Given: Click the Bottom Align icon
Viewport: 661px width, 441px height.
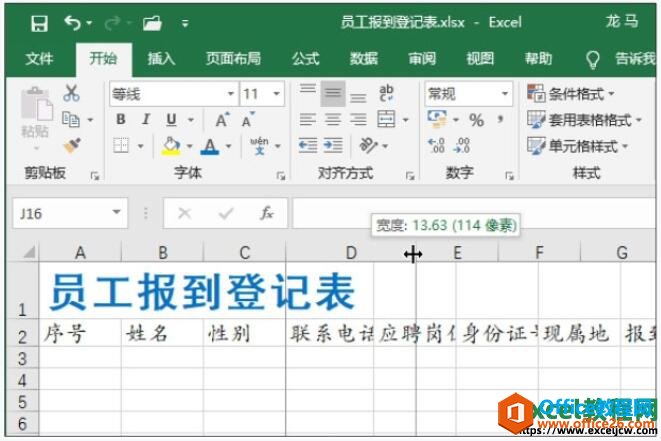Looking at the screenshot, I should (x=358, y=97).
